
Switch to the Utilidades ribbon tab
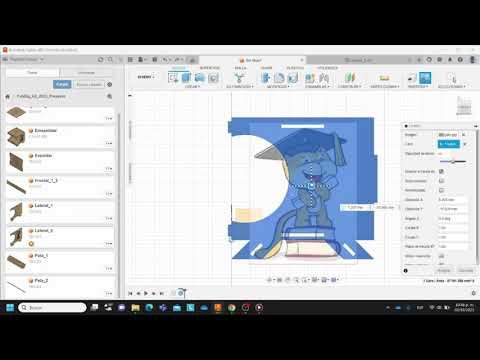tap(327, 68)
